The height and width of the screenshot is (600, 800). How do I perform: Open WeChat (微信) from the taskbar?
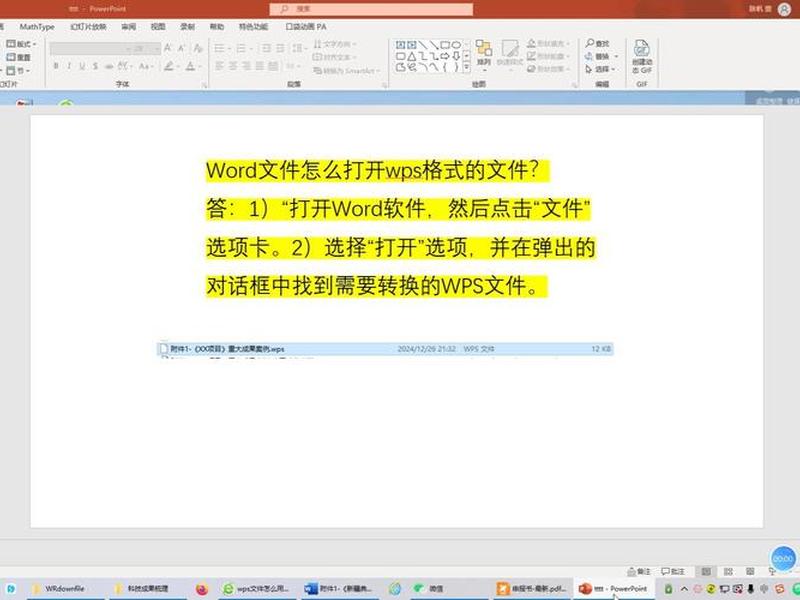(430, 589)
